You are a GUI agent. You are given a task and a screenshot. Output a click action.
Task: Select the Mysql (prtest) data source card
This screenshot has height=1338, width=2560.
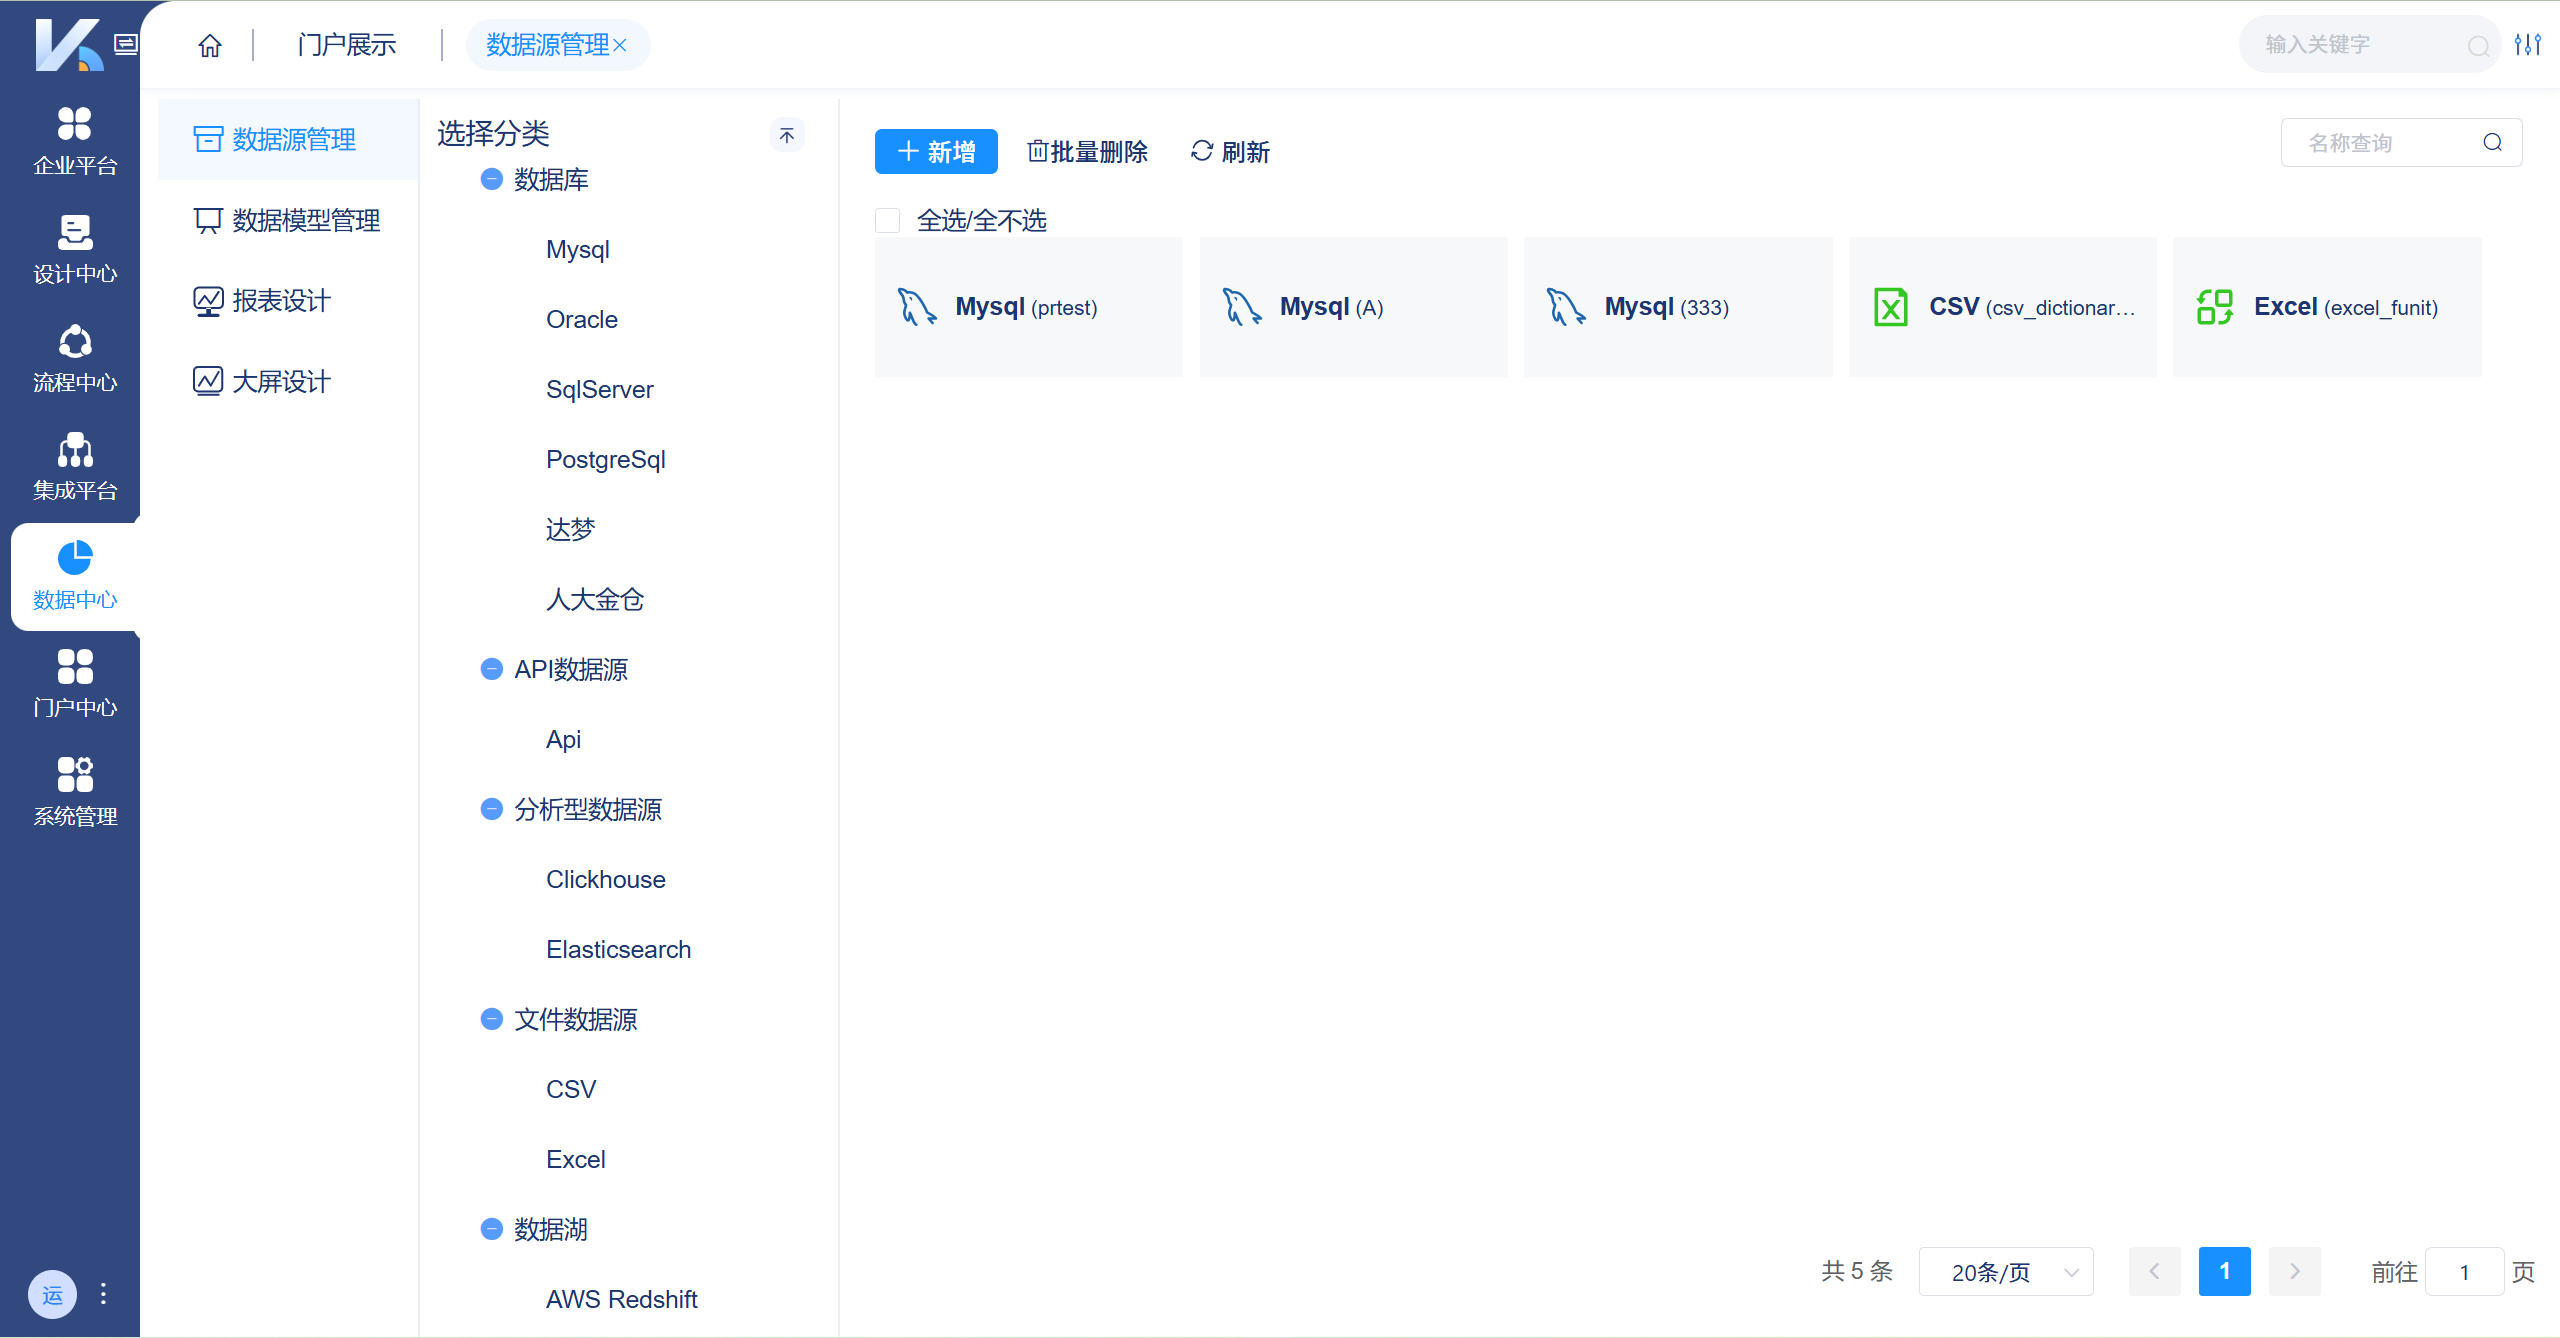(1028, 307)
